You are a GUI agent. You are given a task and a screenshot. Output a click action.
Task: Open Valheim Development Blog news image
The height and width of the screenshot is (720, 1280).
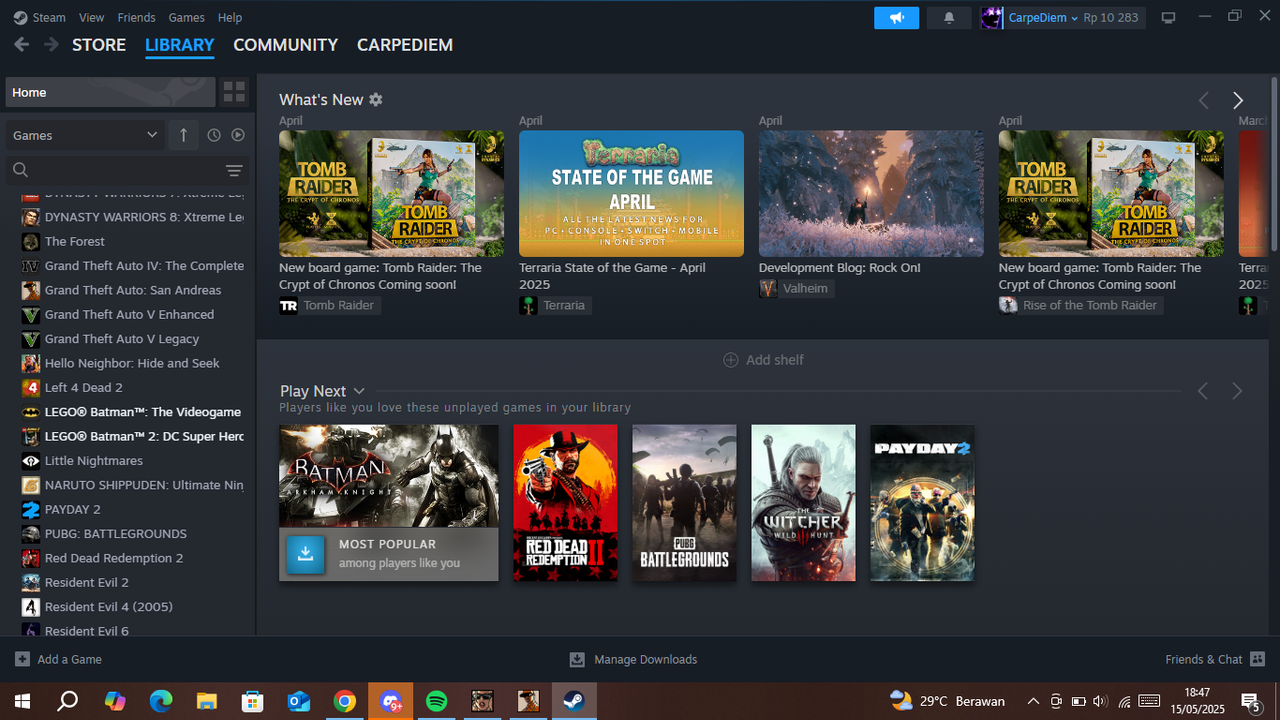tap(871, 193)
